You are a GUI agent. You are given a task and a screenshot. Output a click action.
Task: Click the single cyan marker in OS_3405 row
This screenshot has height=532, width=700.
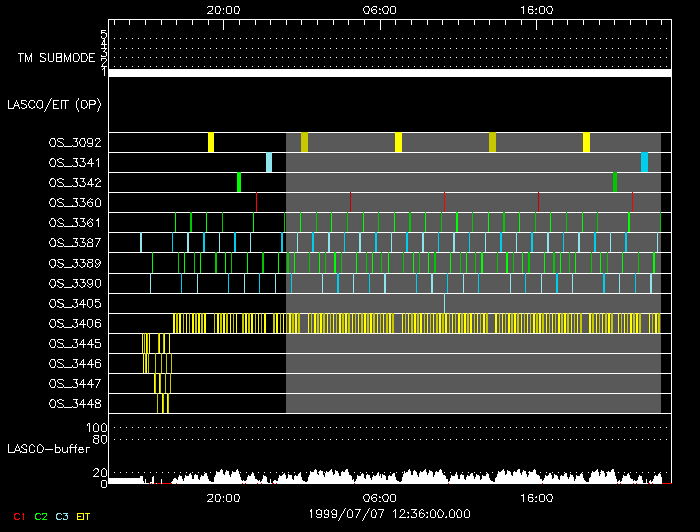(x=445, y=302)
